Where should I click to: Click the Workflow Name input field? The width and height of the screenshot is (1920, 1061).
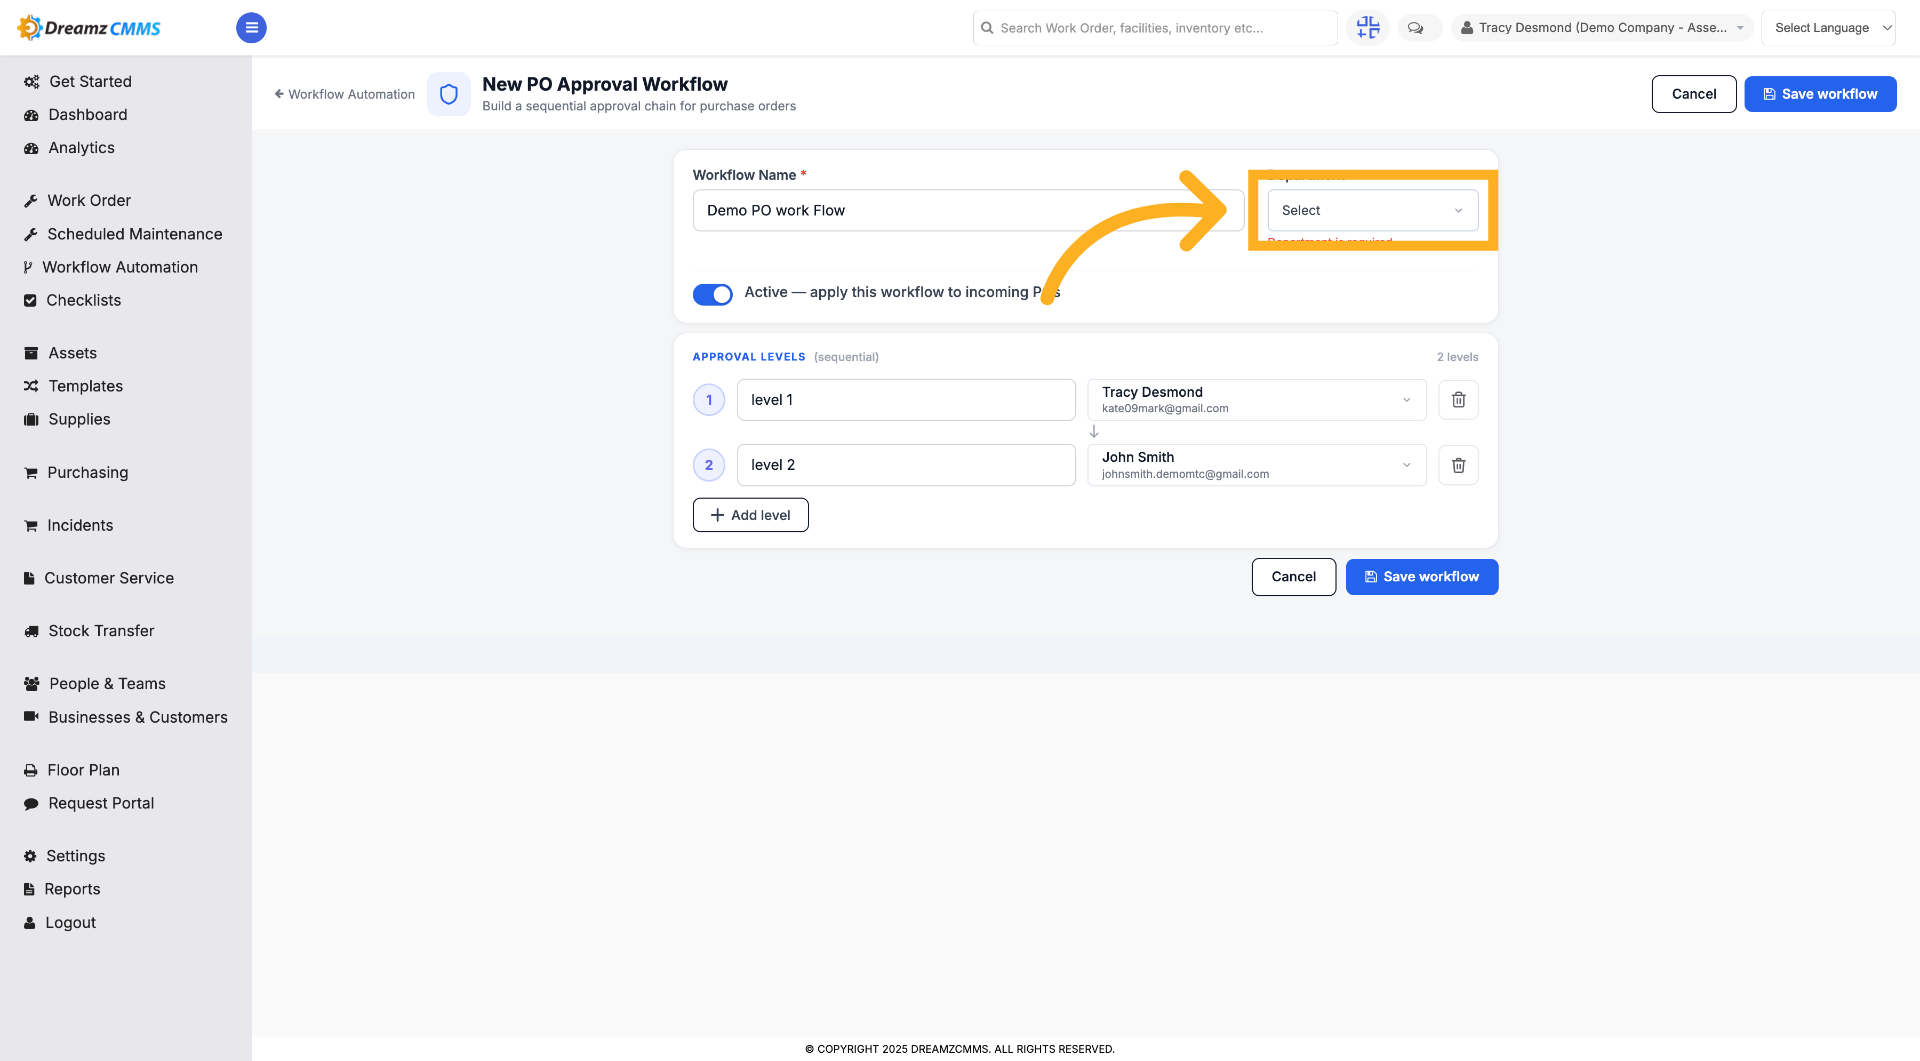(968, 210)
